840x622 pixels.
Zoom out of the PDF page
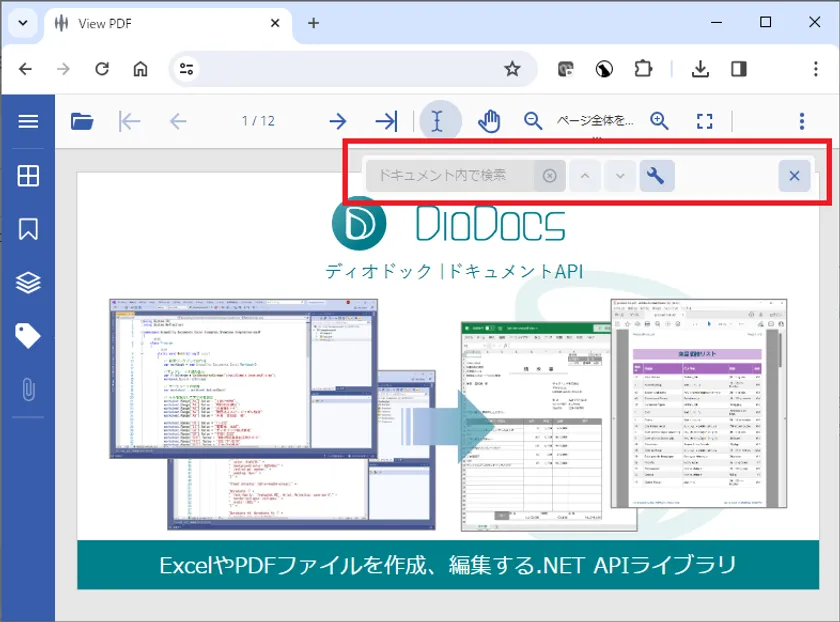(x=534, y=122)
